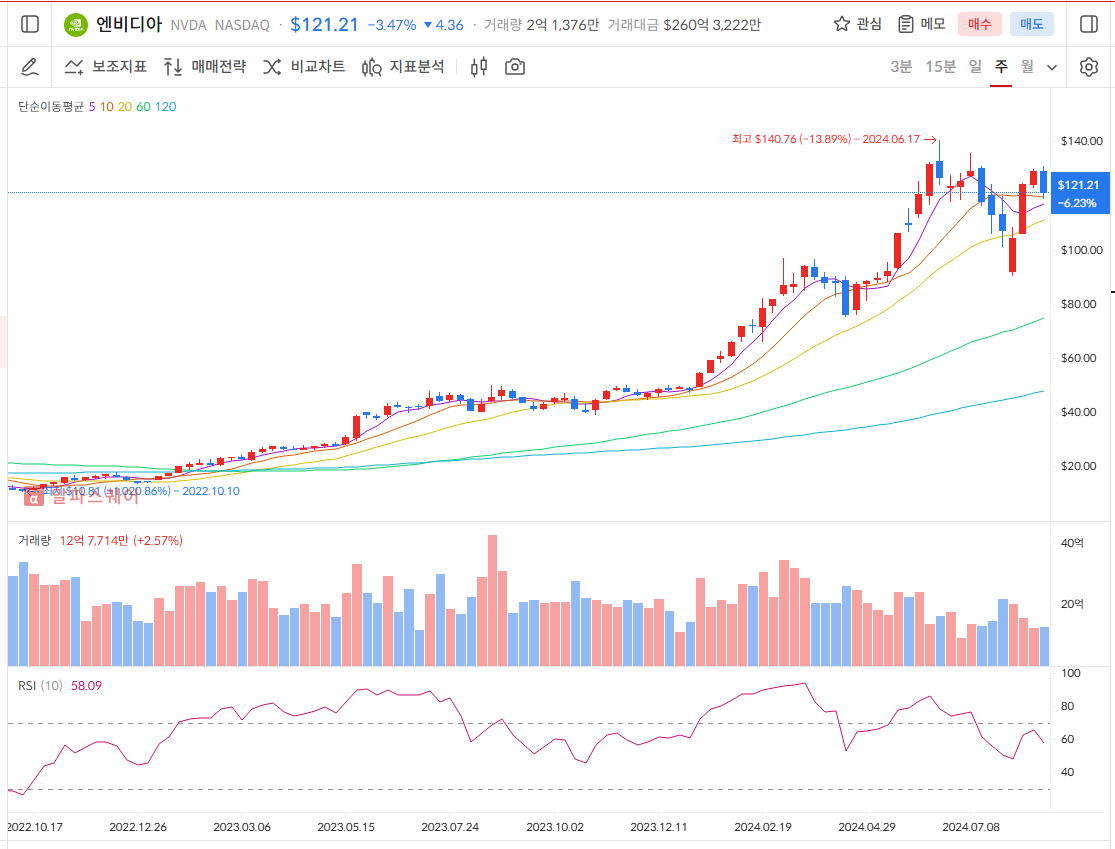Open 비교차트 compare chart tool
This screenshot has width=1115, height=849.
pyautogui.click(x=304, y=67)
